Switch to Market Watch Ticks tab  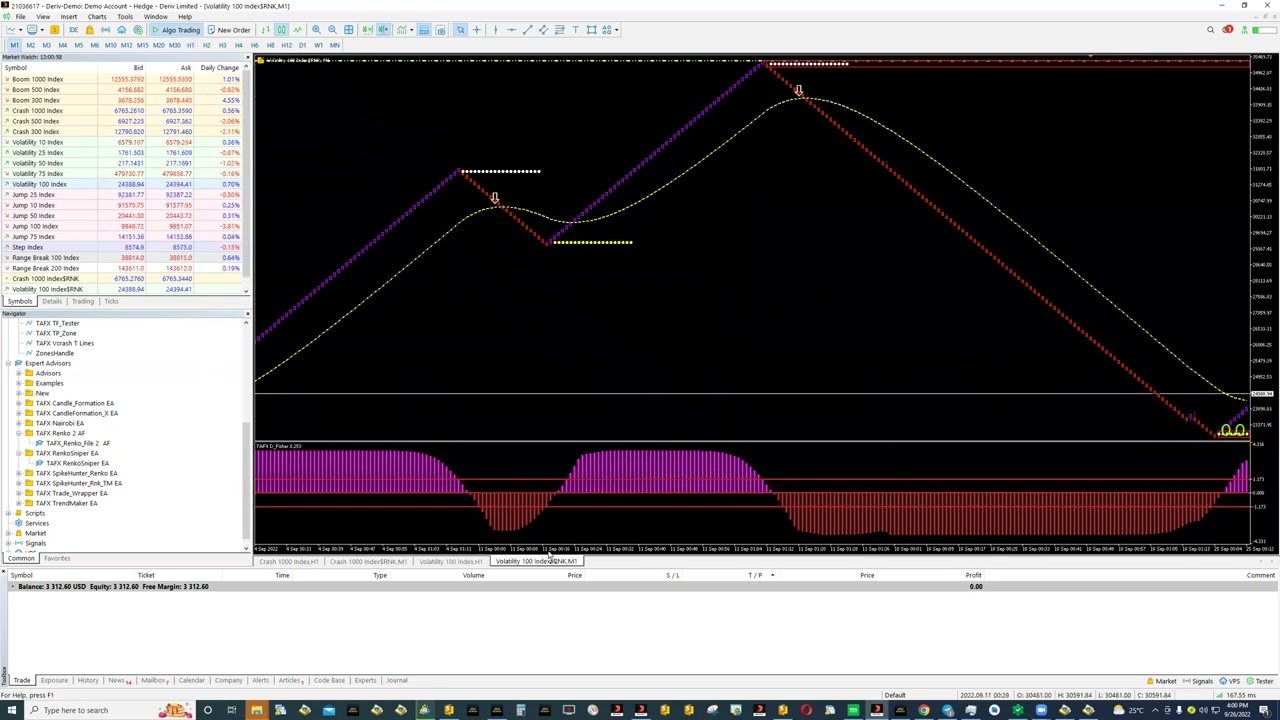pos(110,301)
